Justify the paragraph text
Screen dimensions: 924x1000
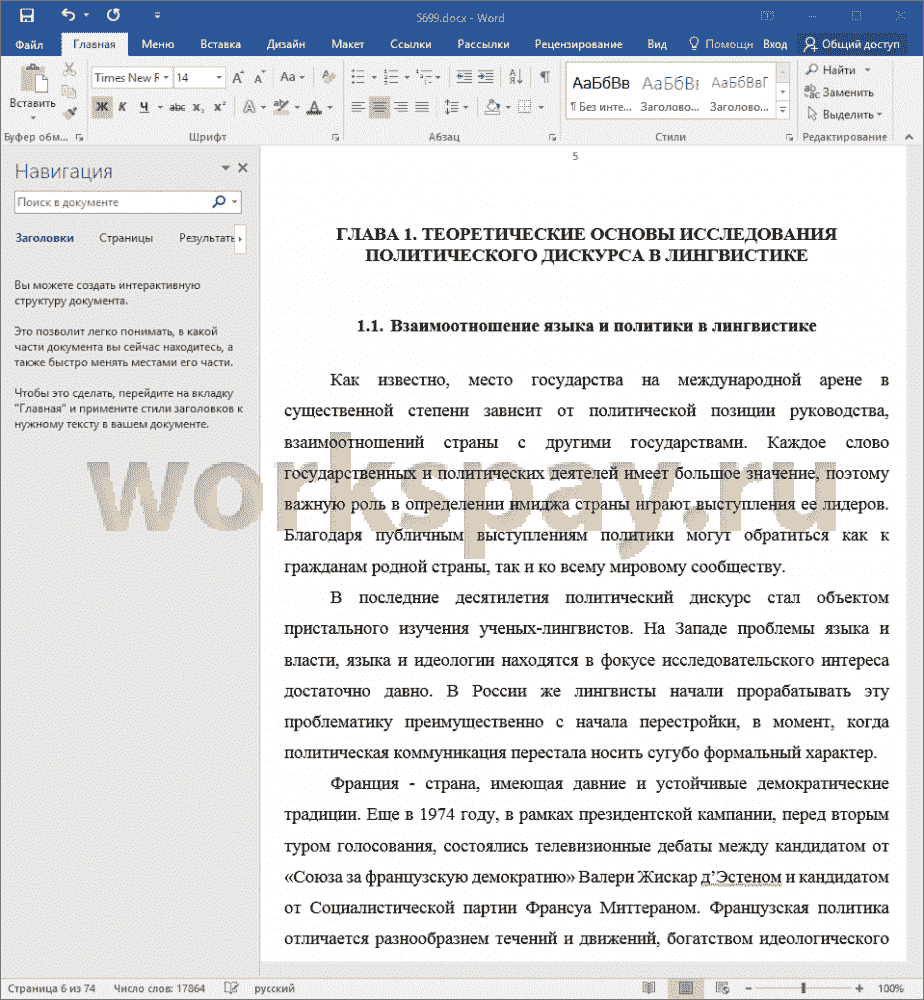pos(422,107)
